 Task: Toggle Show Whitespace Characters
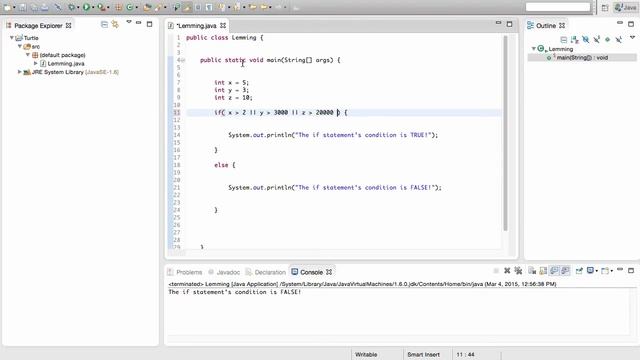(x=209, y=7)
